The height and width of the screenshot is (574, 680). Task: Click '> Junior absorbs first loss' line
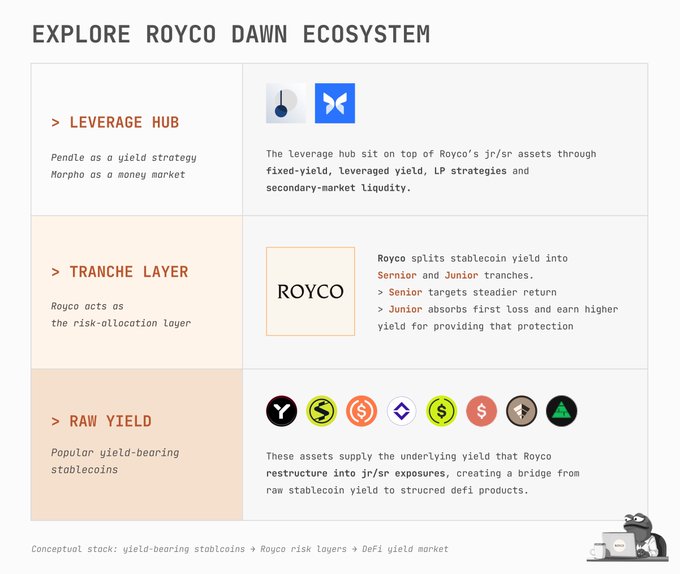coord(498,309)
